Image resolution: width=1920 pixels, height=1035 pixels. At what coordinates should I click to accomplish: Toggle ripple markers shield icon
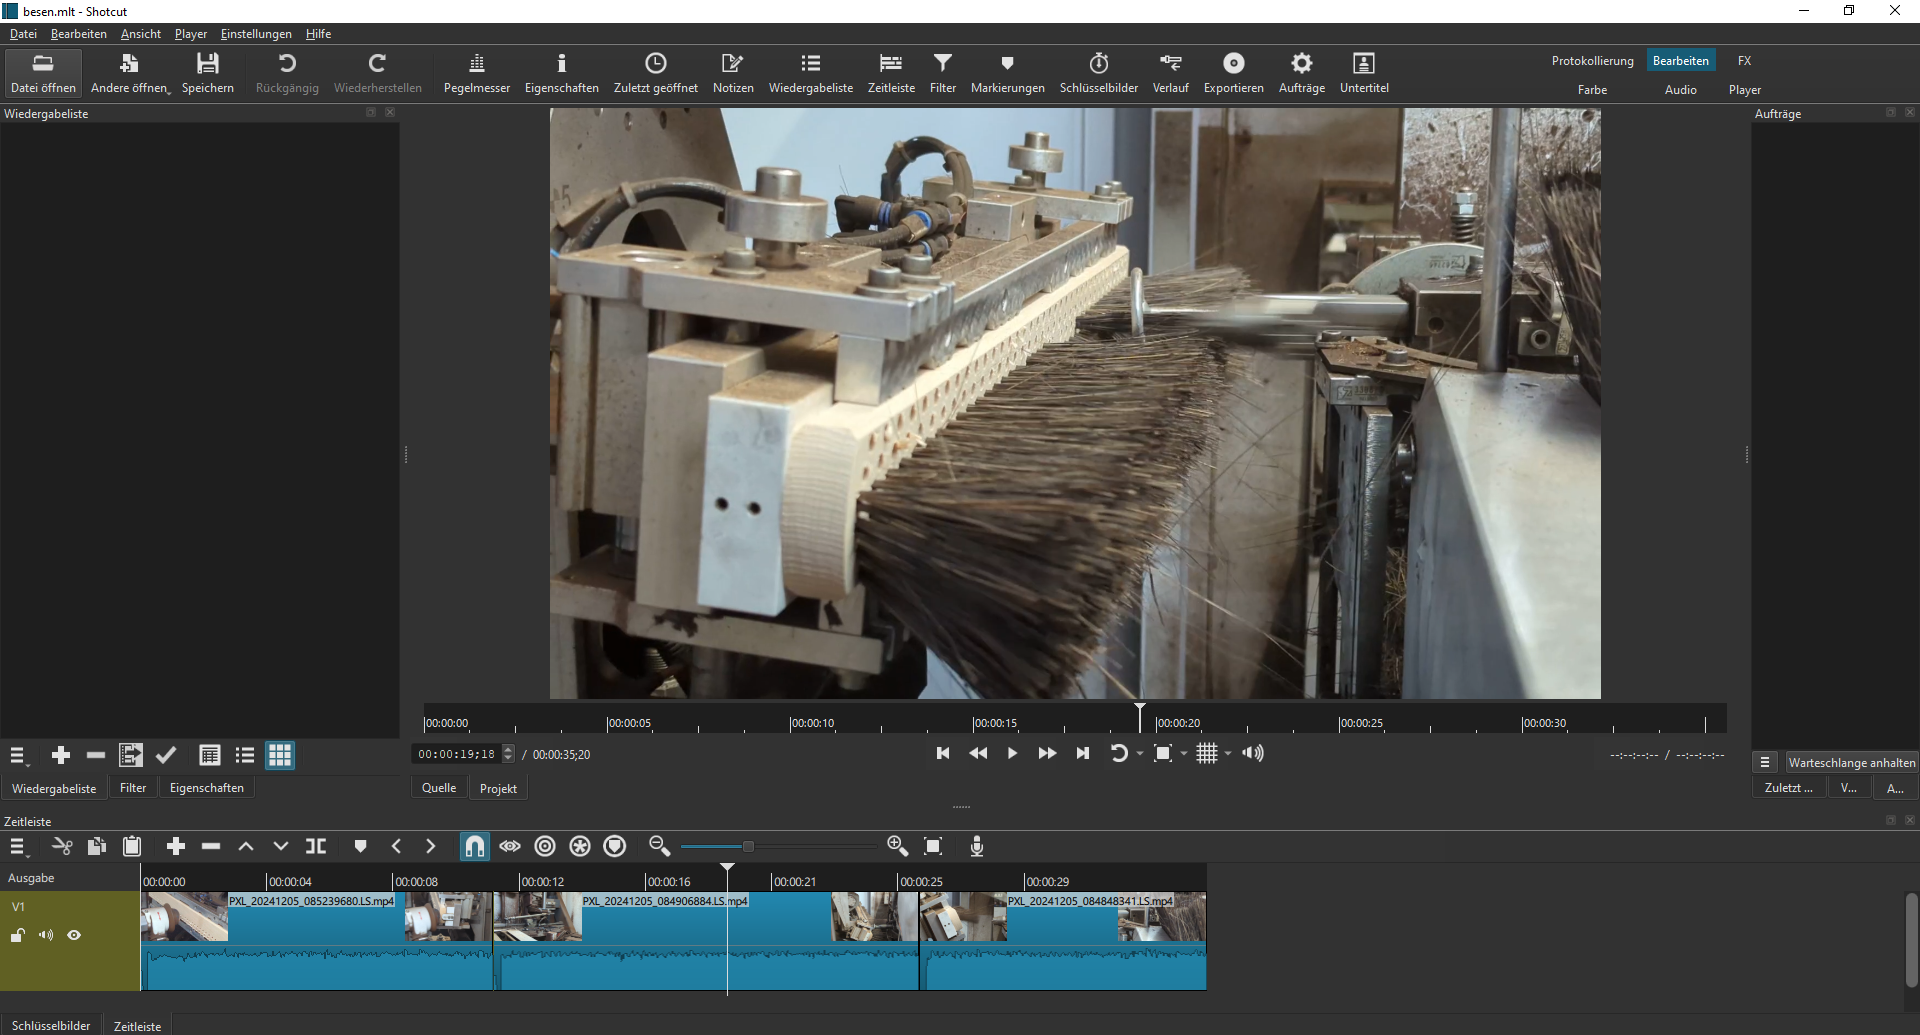(615, 847)
